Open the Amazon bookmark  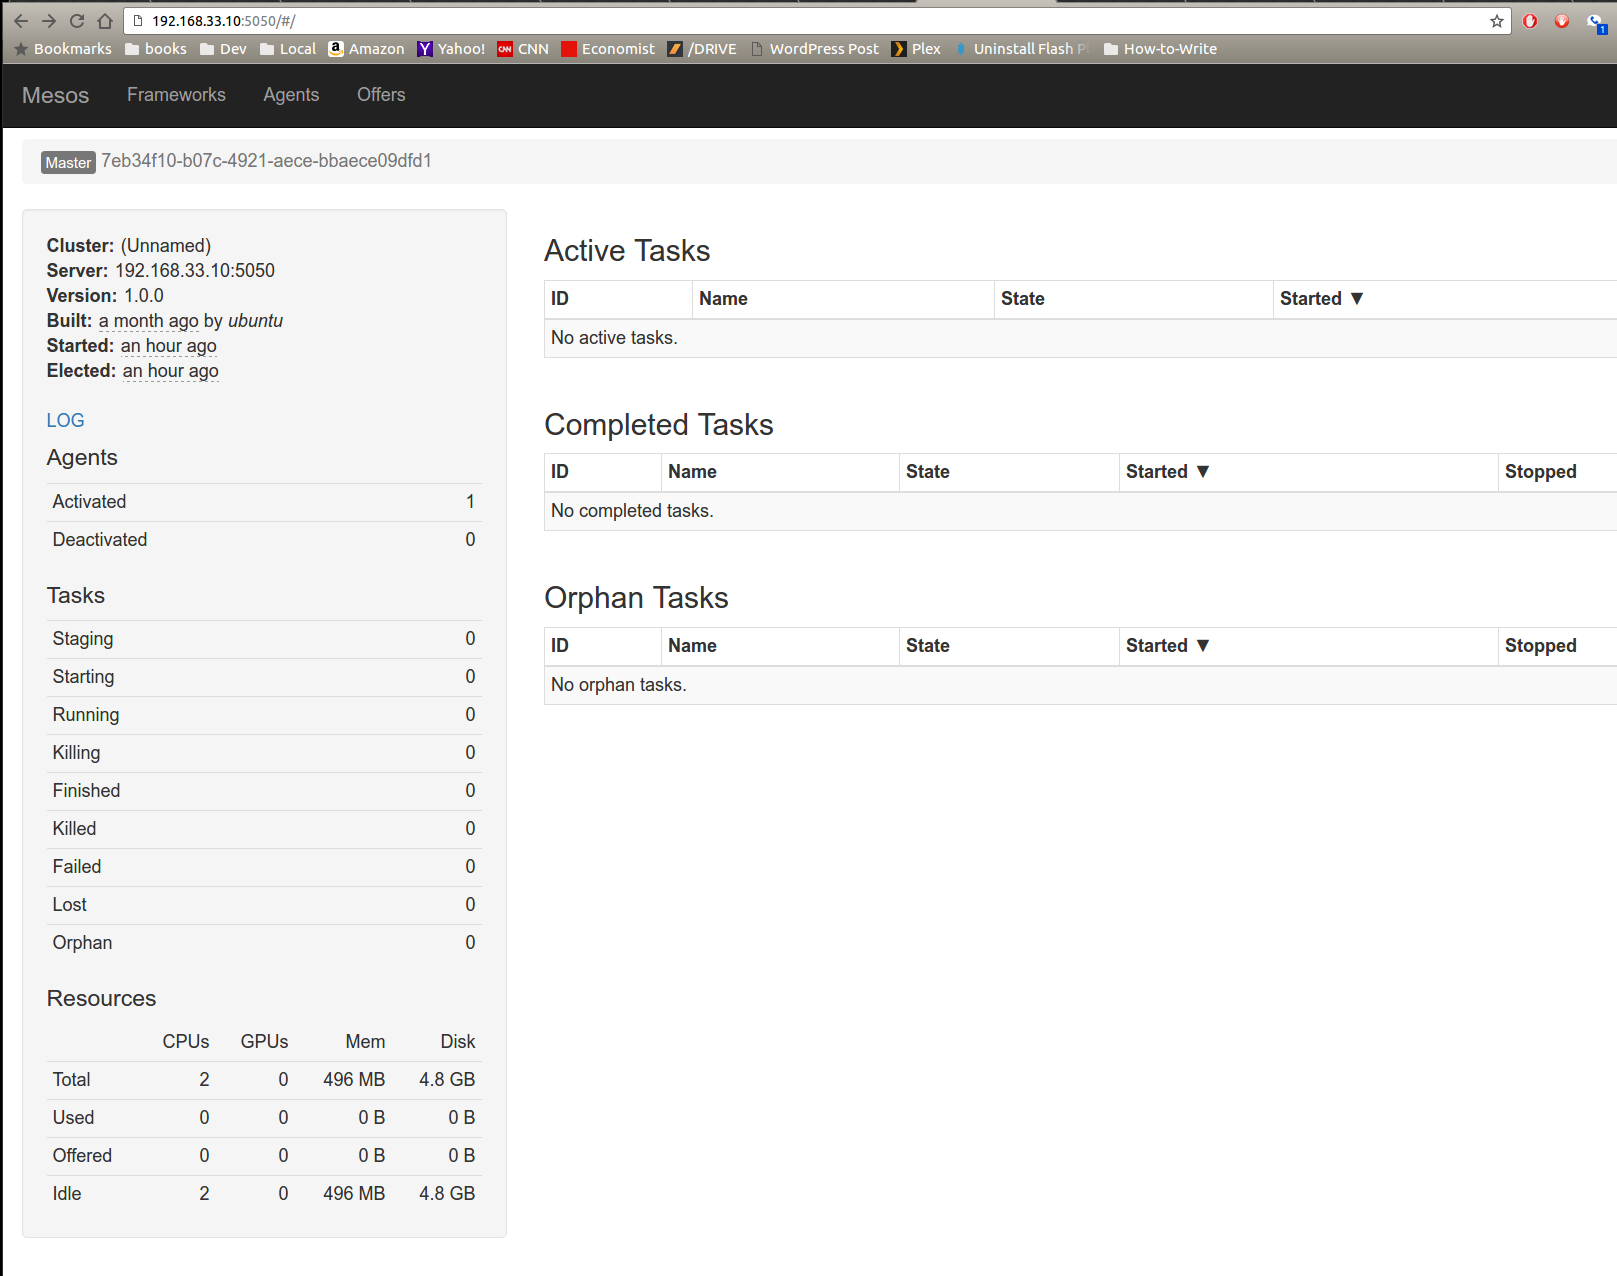(367, 49)
